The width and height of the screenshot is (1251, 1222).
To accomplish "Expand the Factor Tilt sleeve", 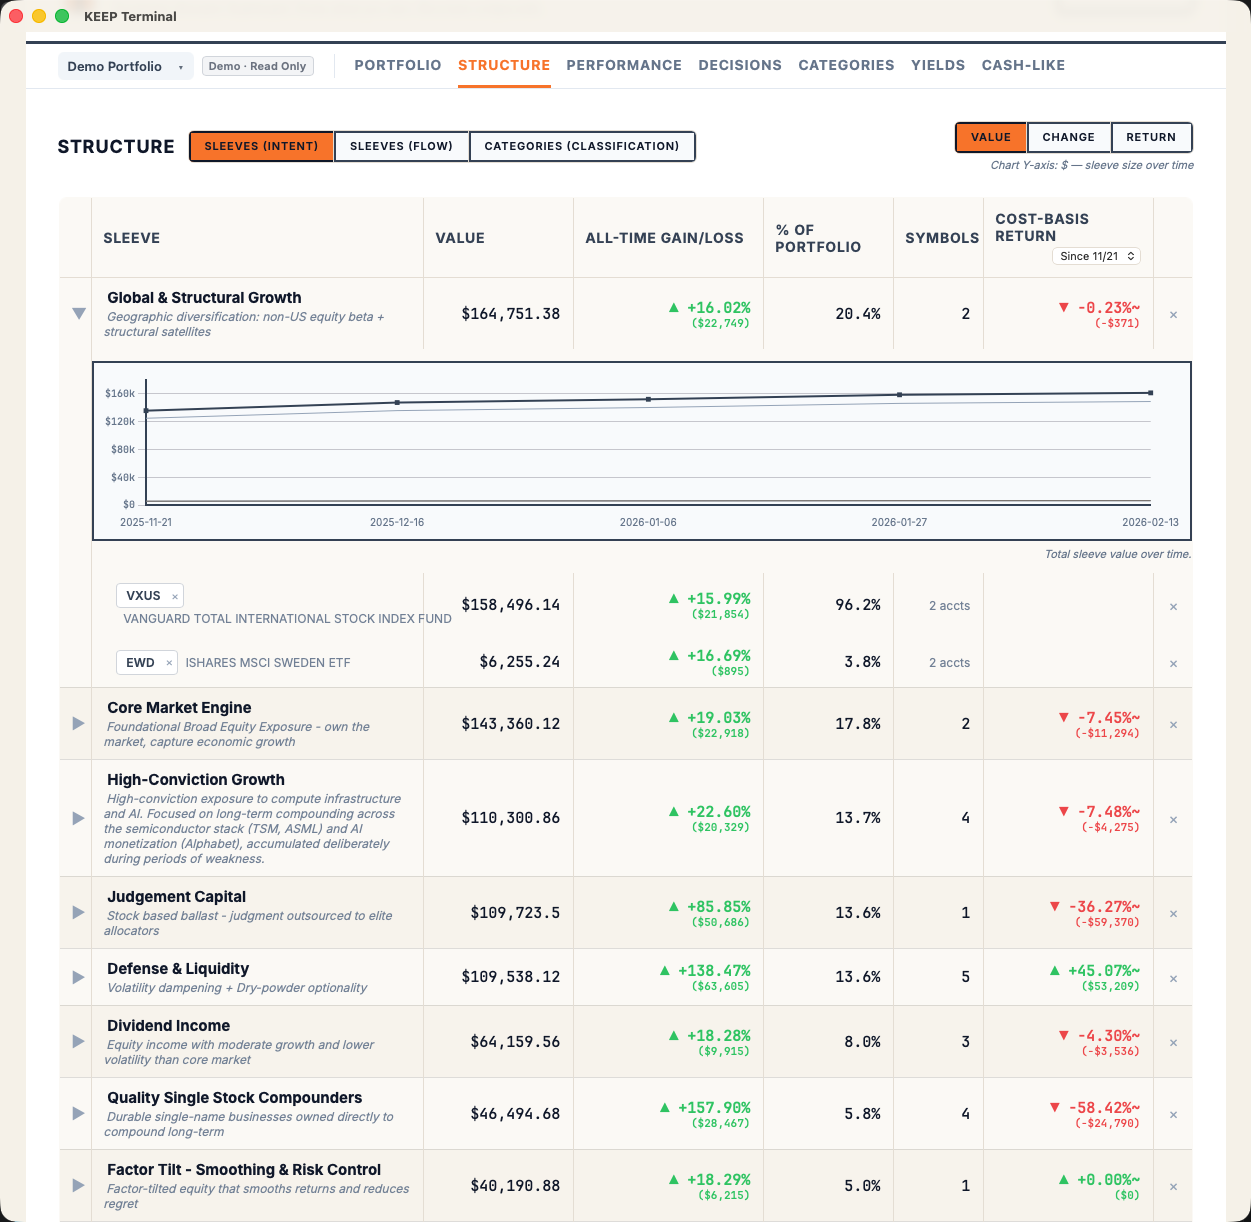I will click(x=78, y=1185).
